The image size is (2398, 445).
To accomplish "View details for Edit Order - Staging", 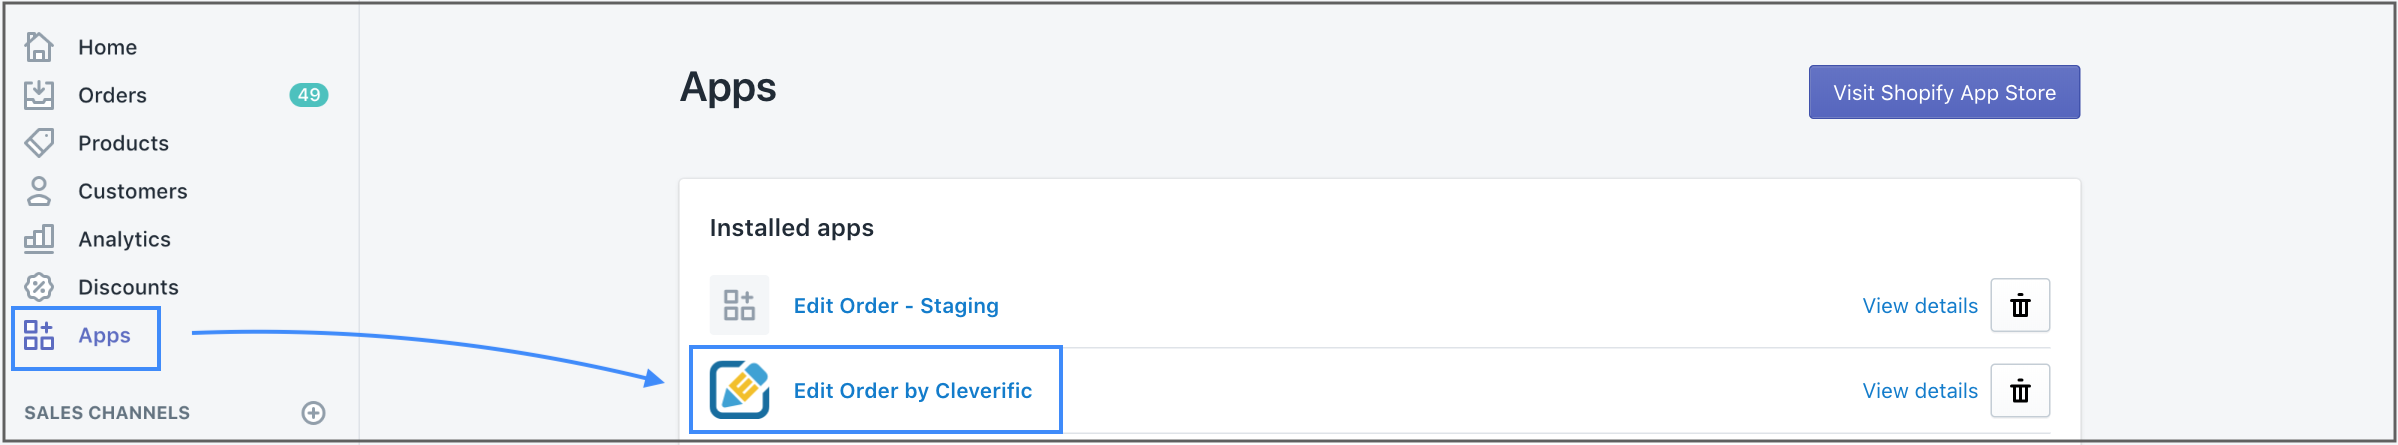I will click(x=1920, y=306).
